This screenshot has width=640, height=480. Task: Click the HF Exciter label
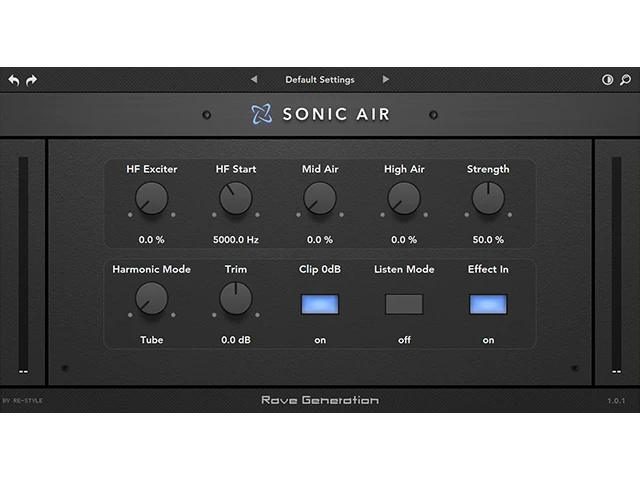pos(151,169)
